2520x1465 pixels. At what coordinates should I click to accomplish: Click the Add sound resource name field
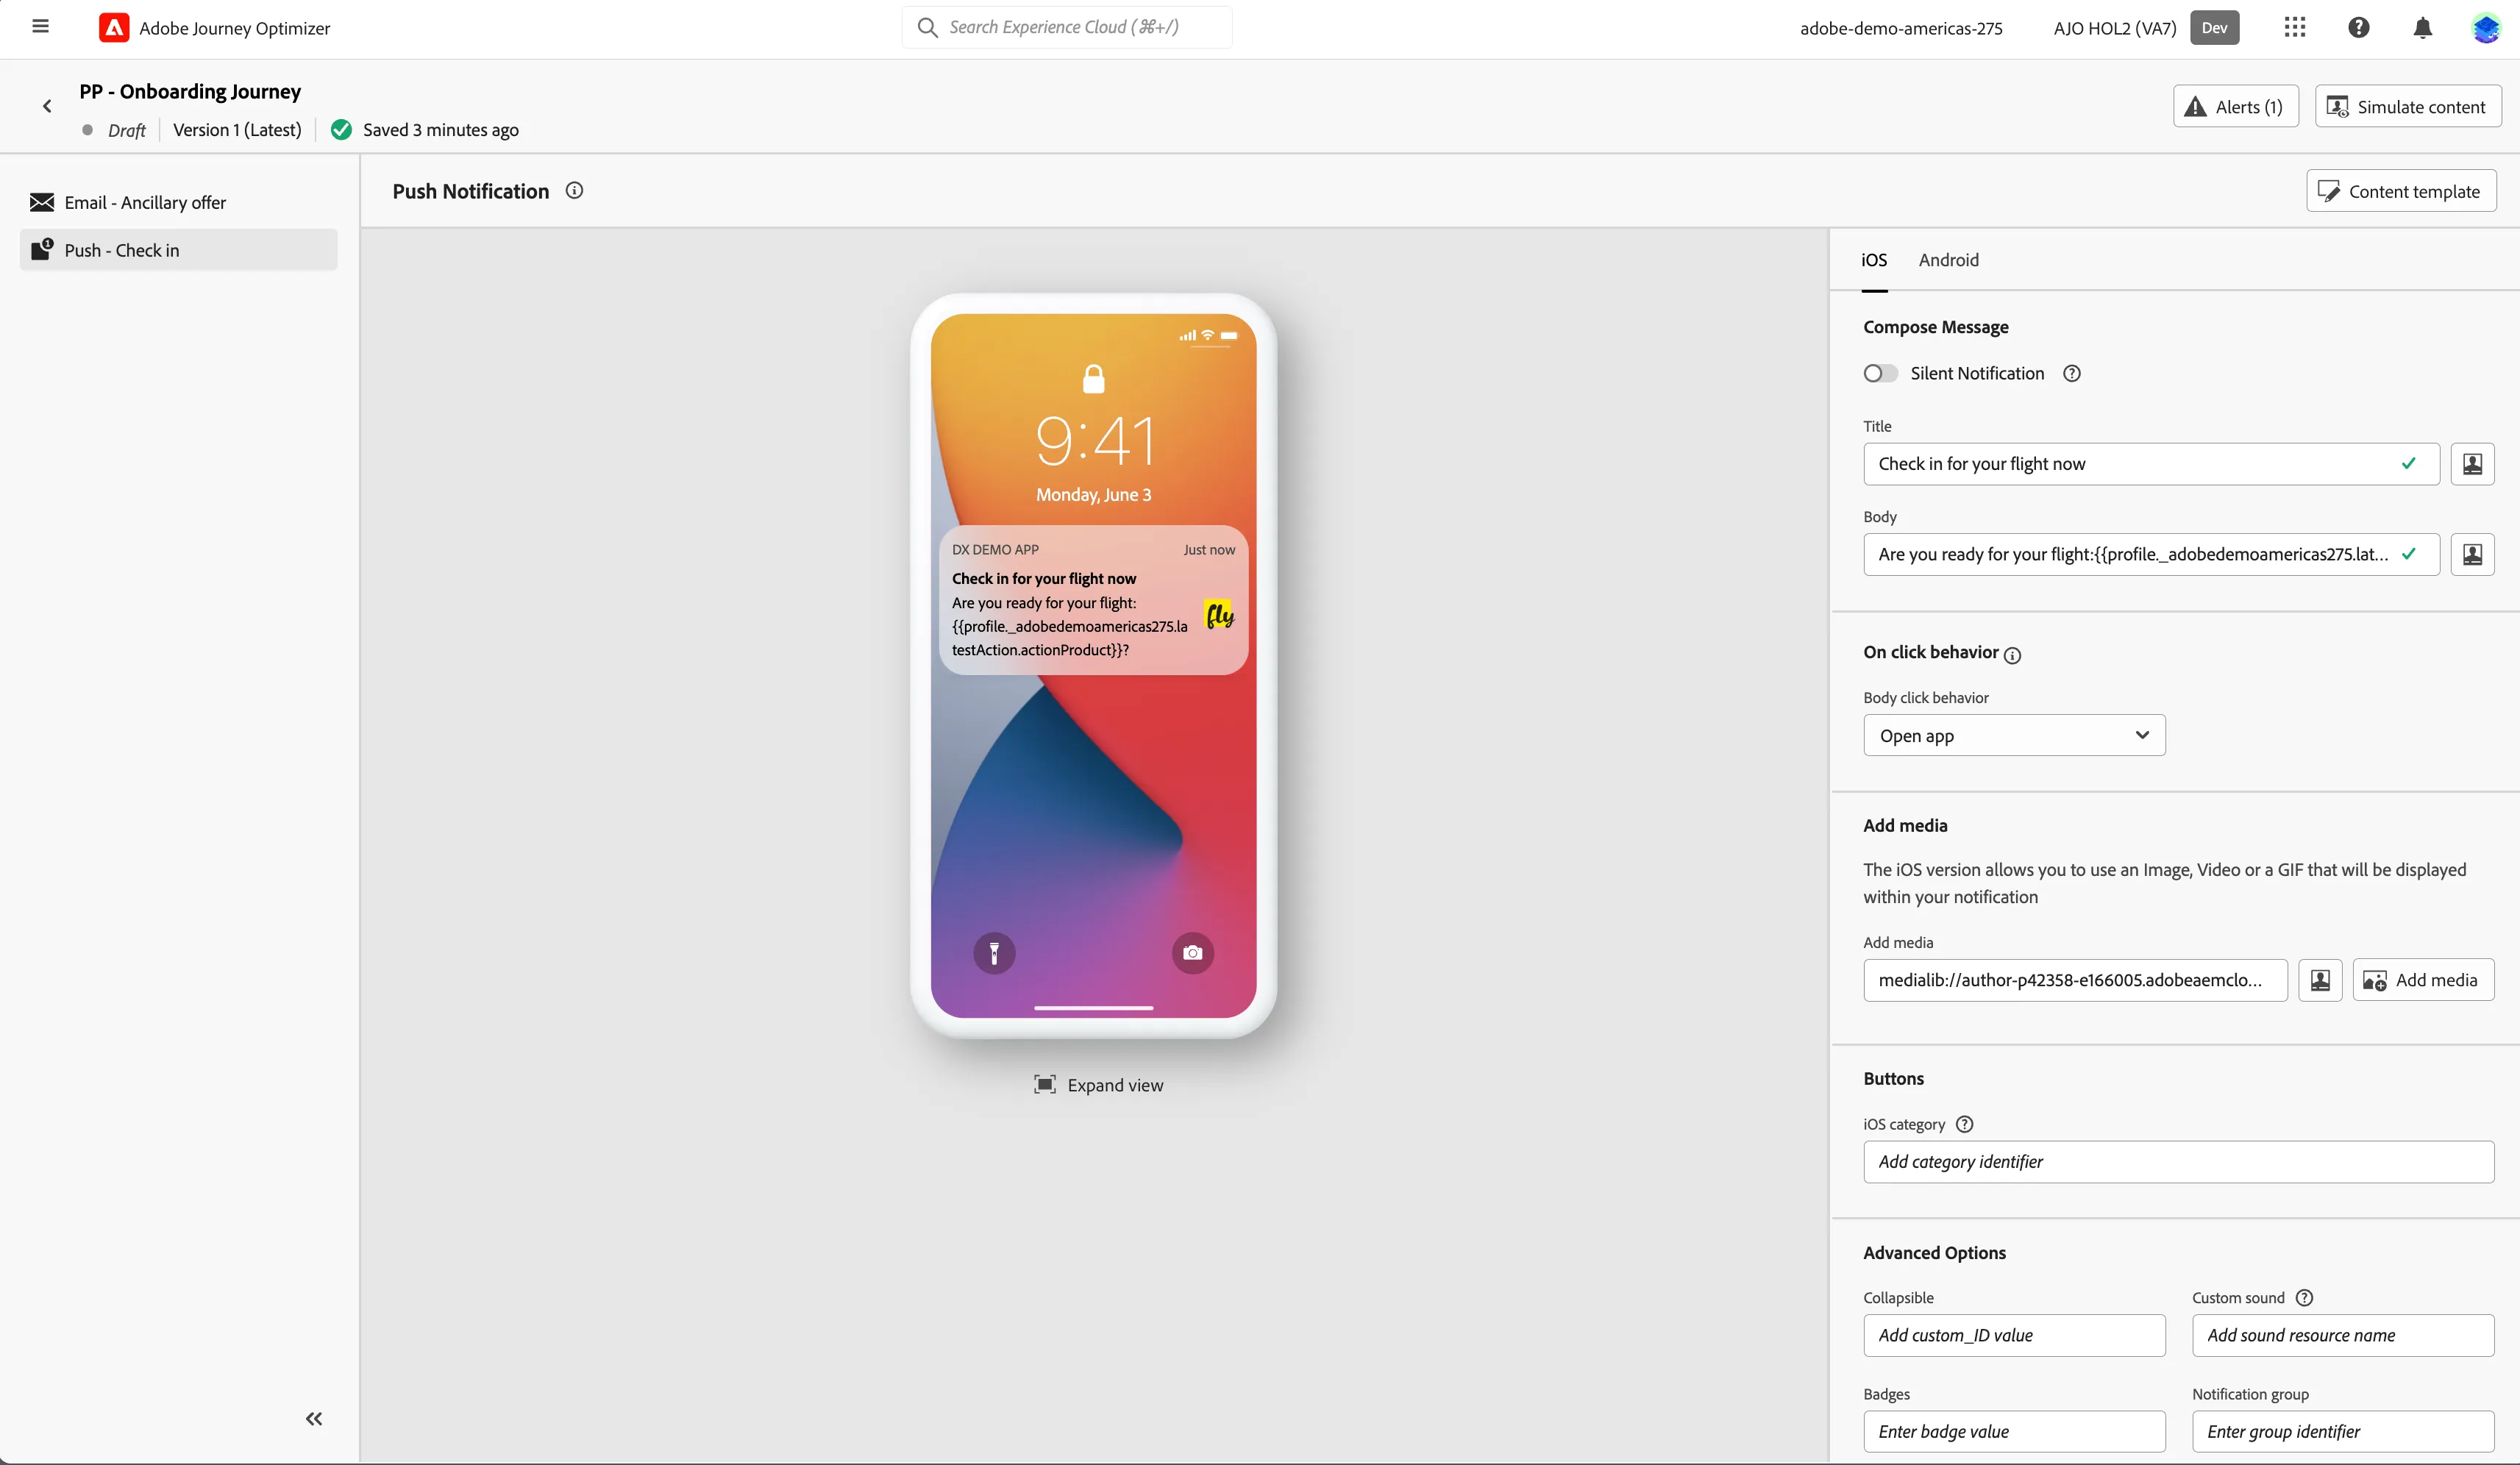(2343, 1336)
